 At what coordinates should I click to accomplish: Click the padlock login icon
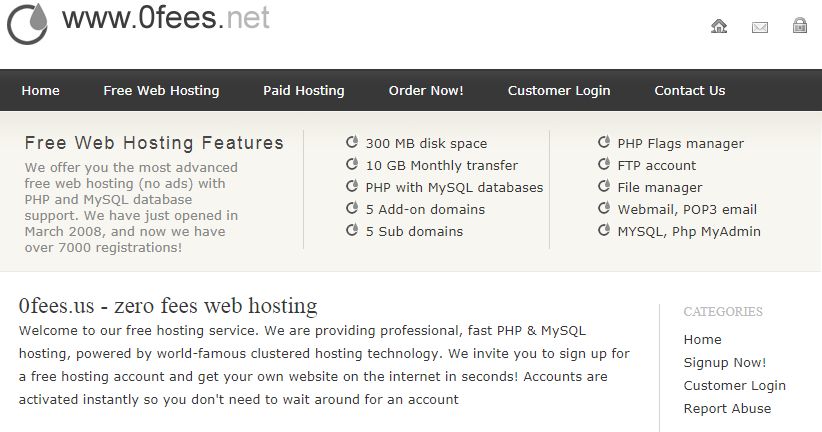[x=799, y=25]
